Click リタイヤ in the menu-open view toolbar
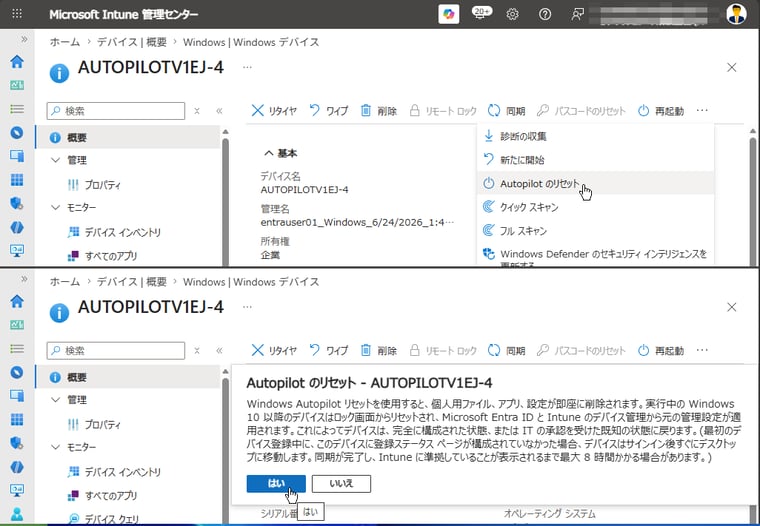Image resolution: width=760 pixels, height=526 pixels. 274,111
